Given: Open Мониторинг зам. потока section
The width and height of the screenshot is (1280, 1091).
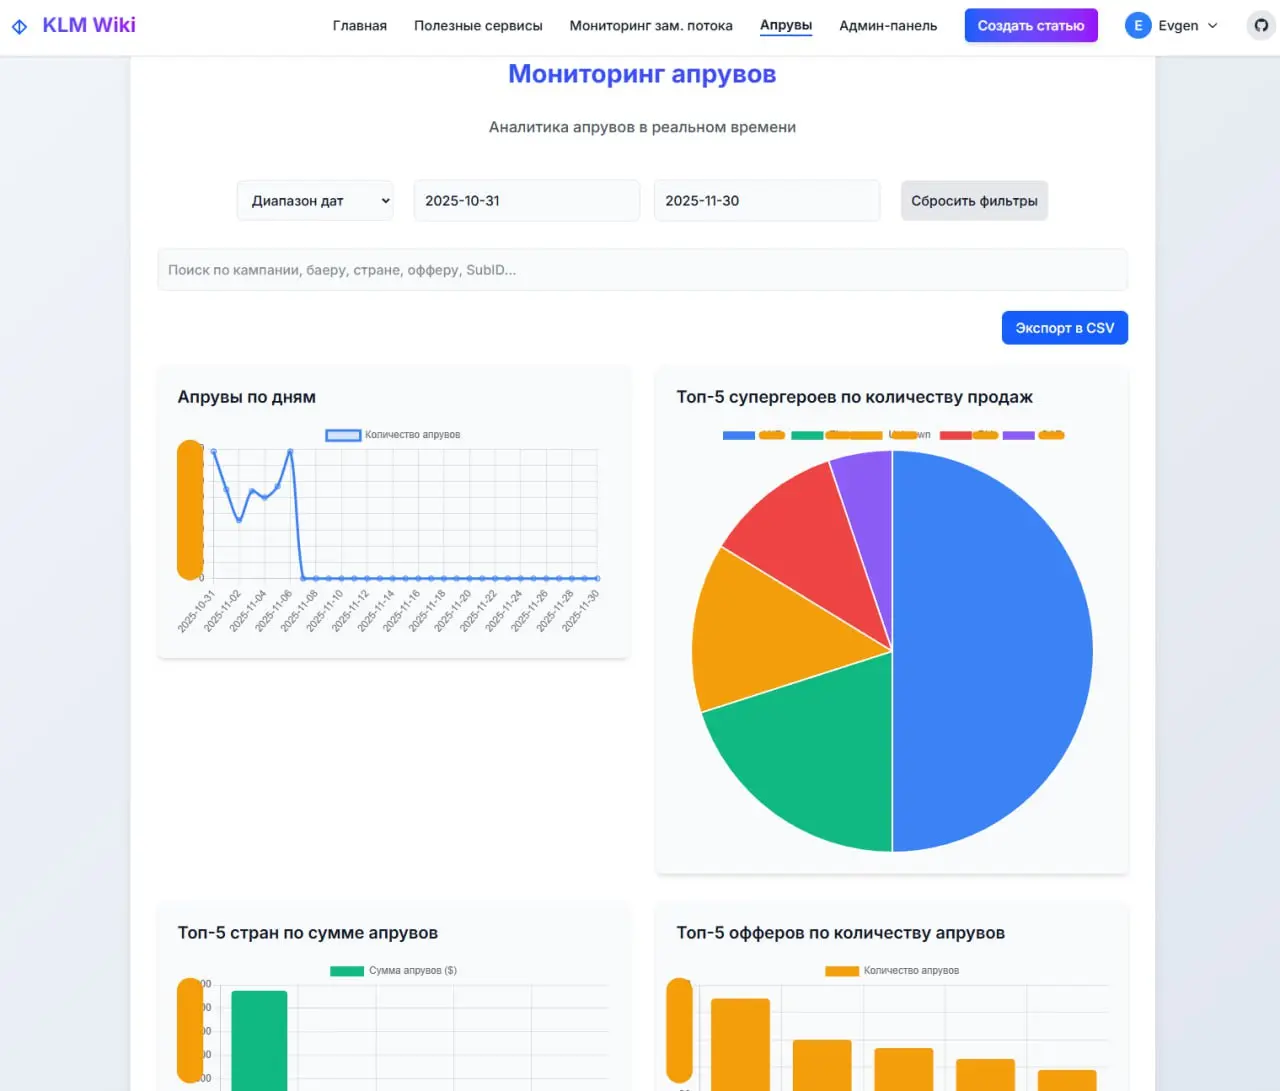Looking at the screenshot, I should pyautogui.click(x=651, y=26).
